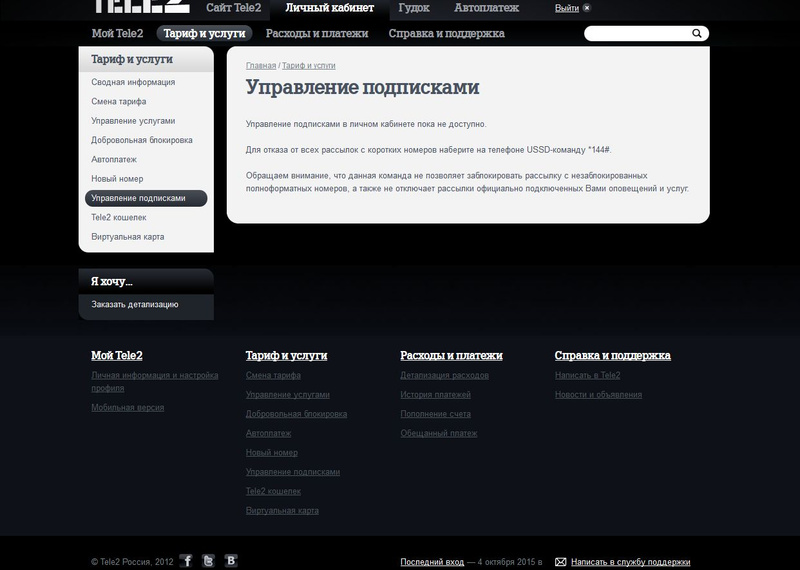Open Виртуальная карта in sidebar

(128, 237)
